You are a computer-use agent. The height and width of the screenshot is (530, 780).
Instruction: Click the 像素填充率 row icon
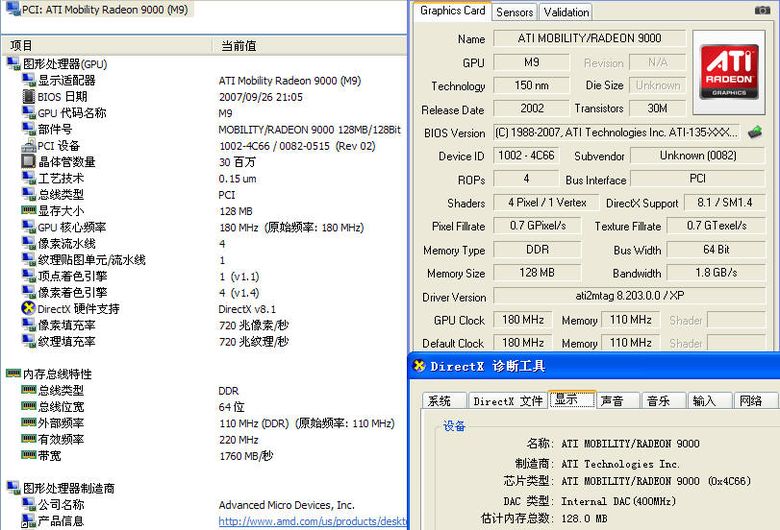click(28, 324)
